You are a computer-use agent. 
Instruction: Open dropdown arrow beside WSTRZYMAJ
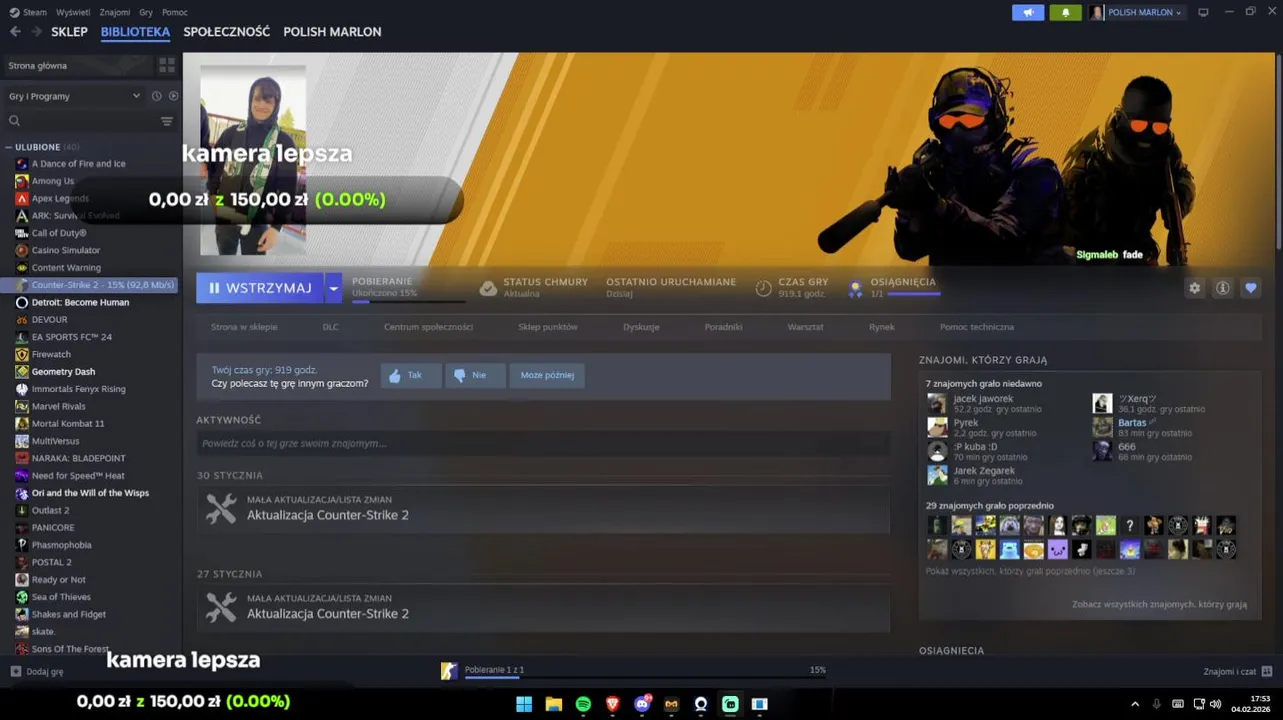[333, 288]
